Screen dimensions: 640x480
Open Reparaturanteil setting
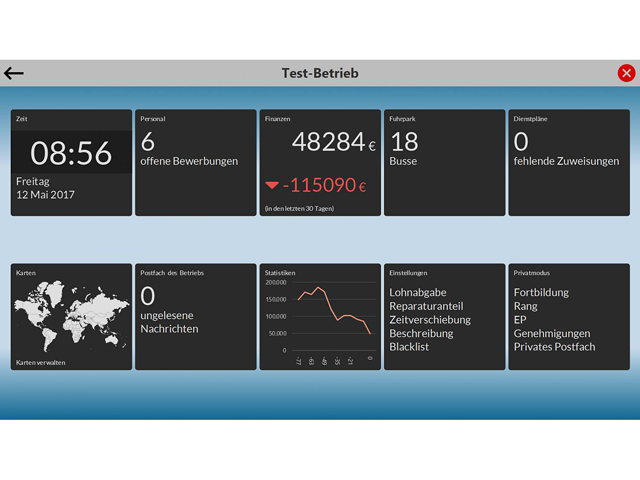[x=426, y=306]
